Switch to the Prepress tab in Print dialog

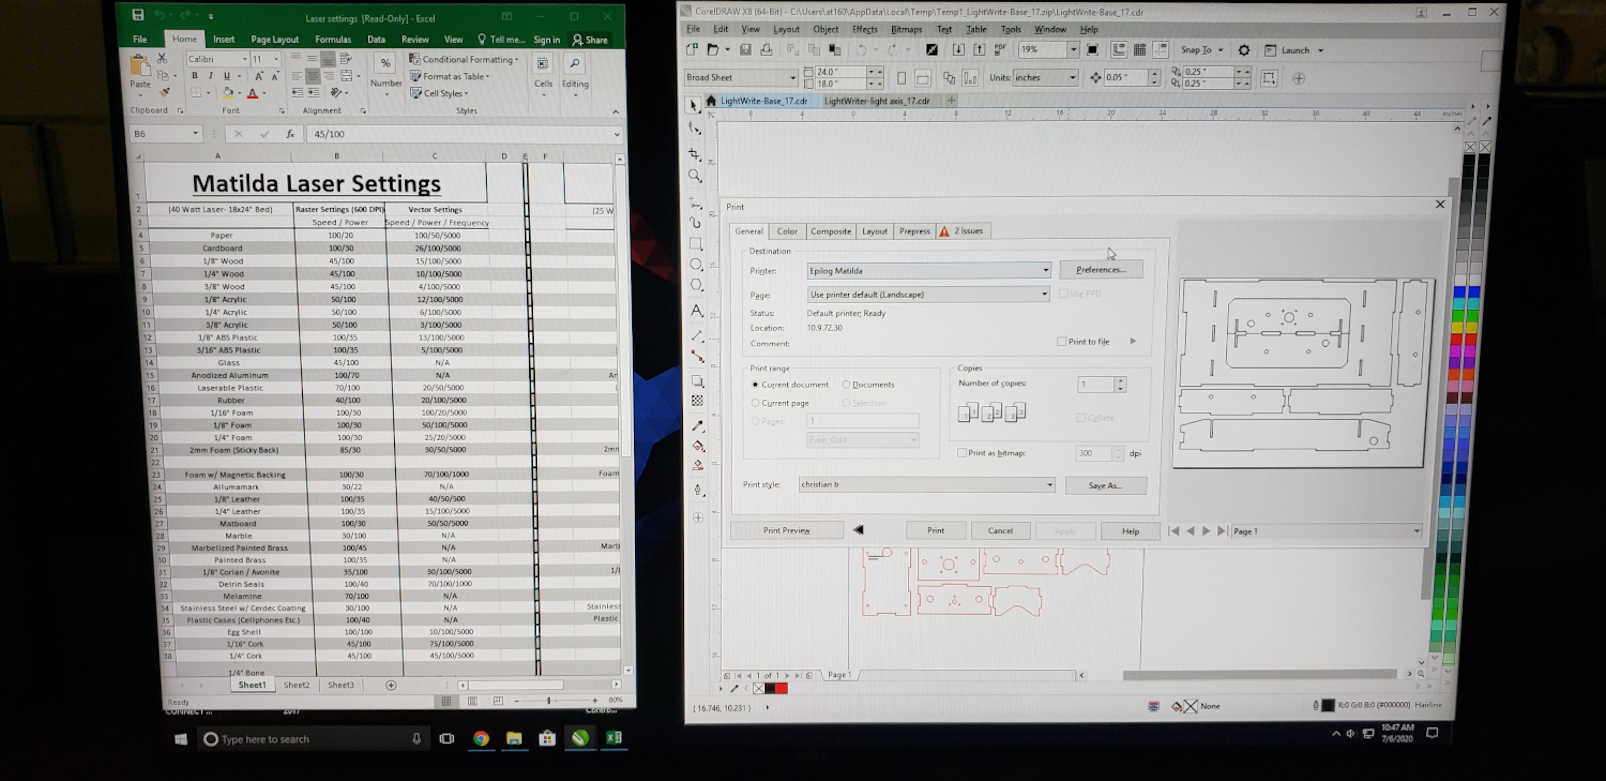(x=914, y=231)
